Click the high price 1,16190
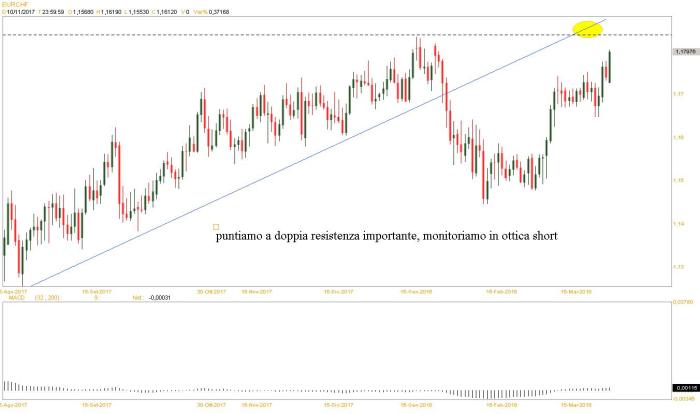Viewport: 700px width, 414px height. coord(111,12)
